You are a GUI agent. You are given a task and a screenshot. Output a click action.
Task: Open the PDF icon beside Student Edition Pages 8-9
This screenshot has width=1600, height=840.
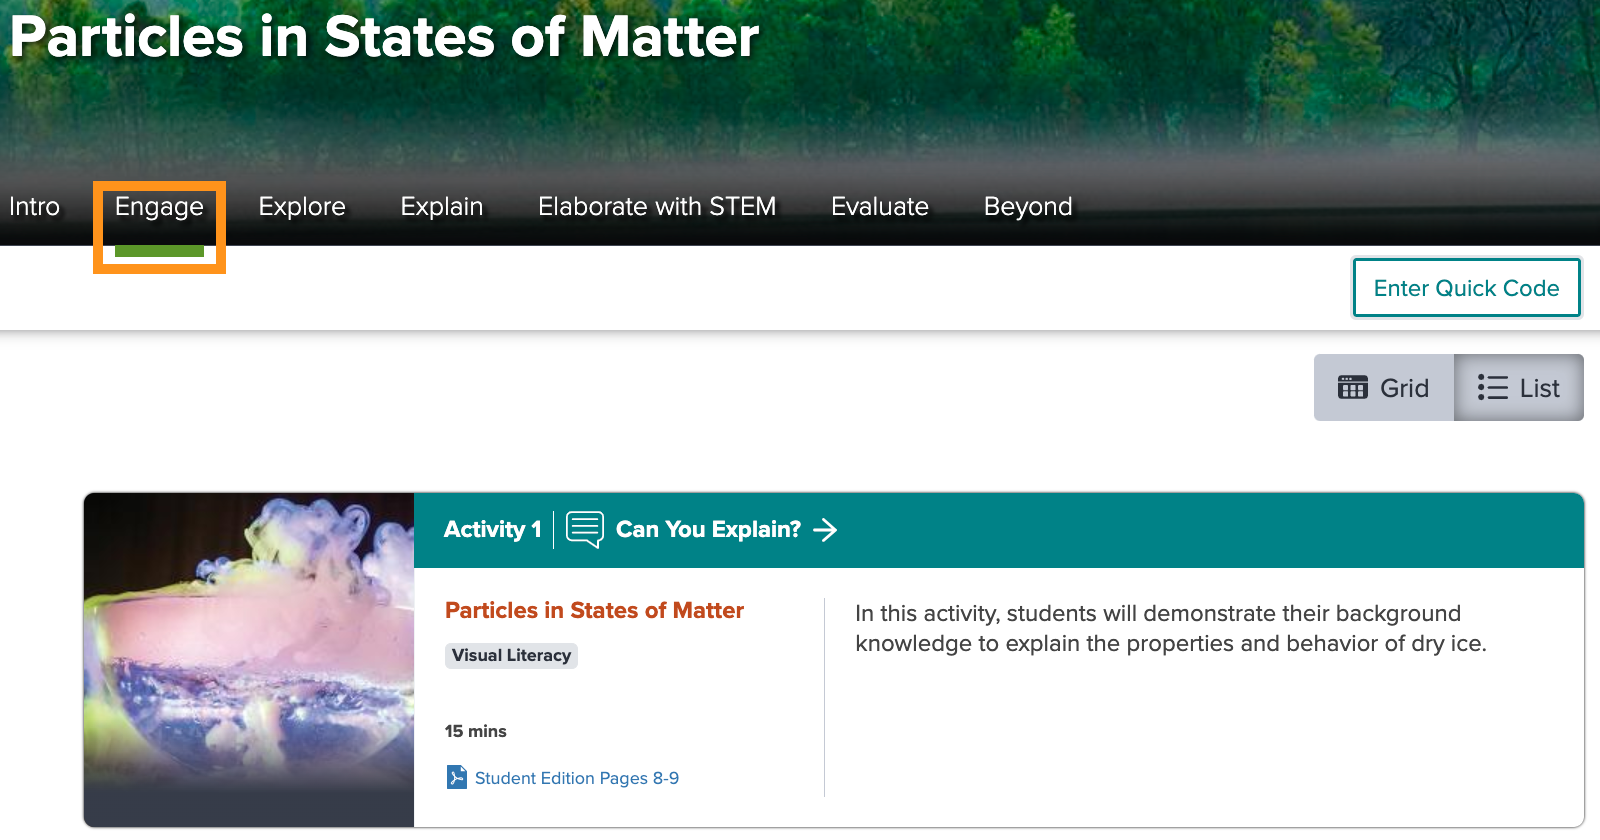coord(456,777)
